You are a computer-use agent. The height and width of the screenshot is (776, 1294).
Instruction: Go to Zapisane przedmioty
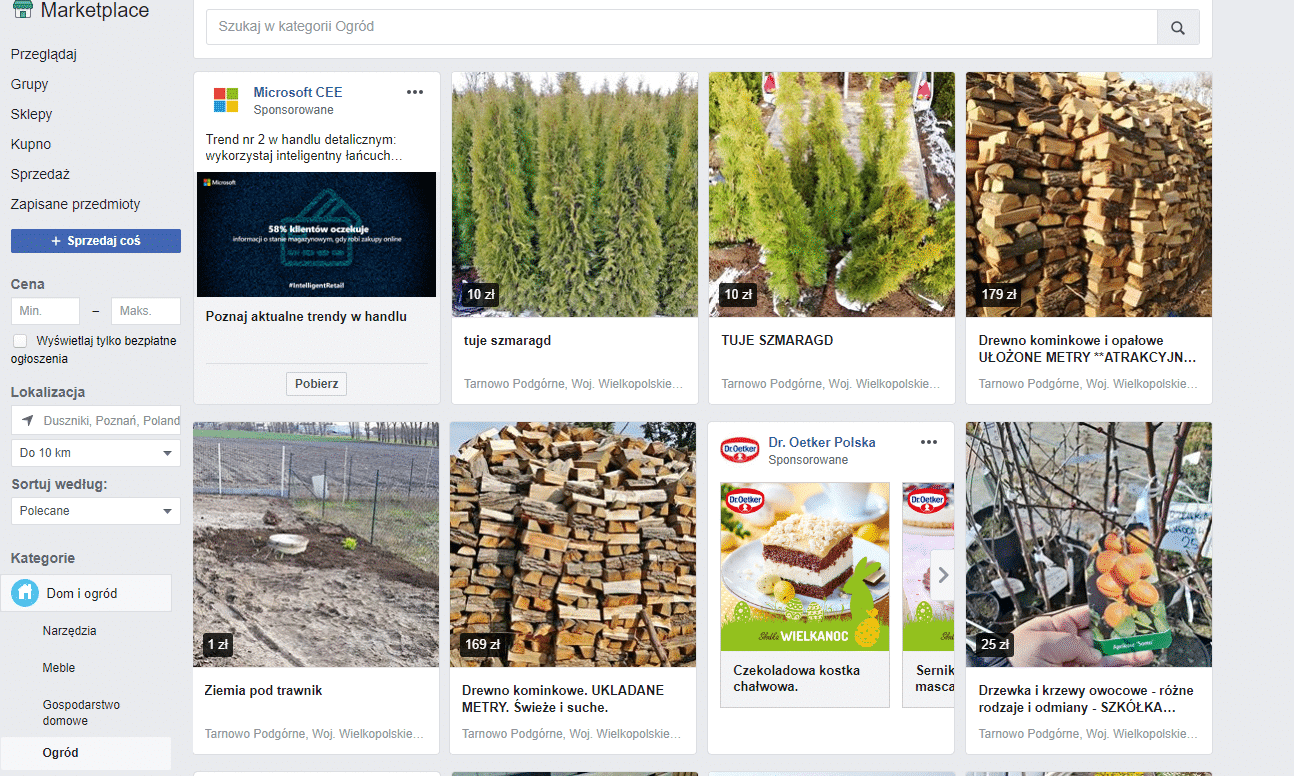click(x=75, y=204)
